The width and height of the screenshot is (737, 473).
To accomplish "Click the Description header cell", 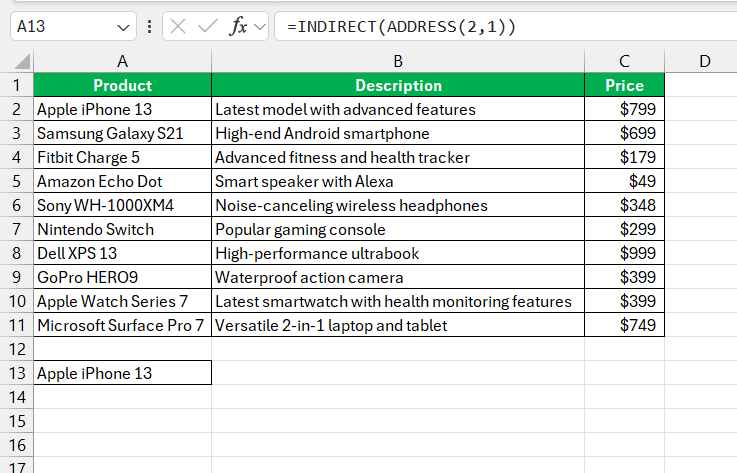I will click(x=398, y=85).
